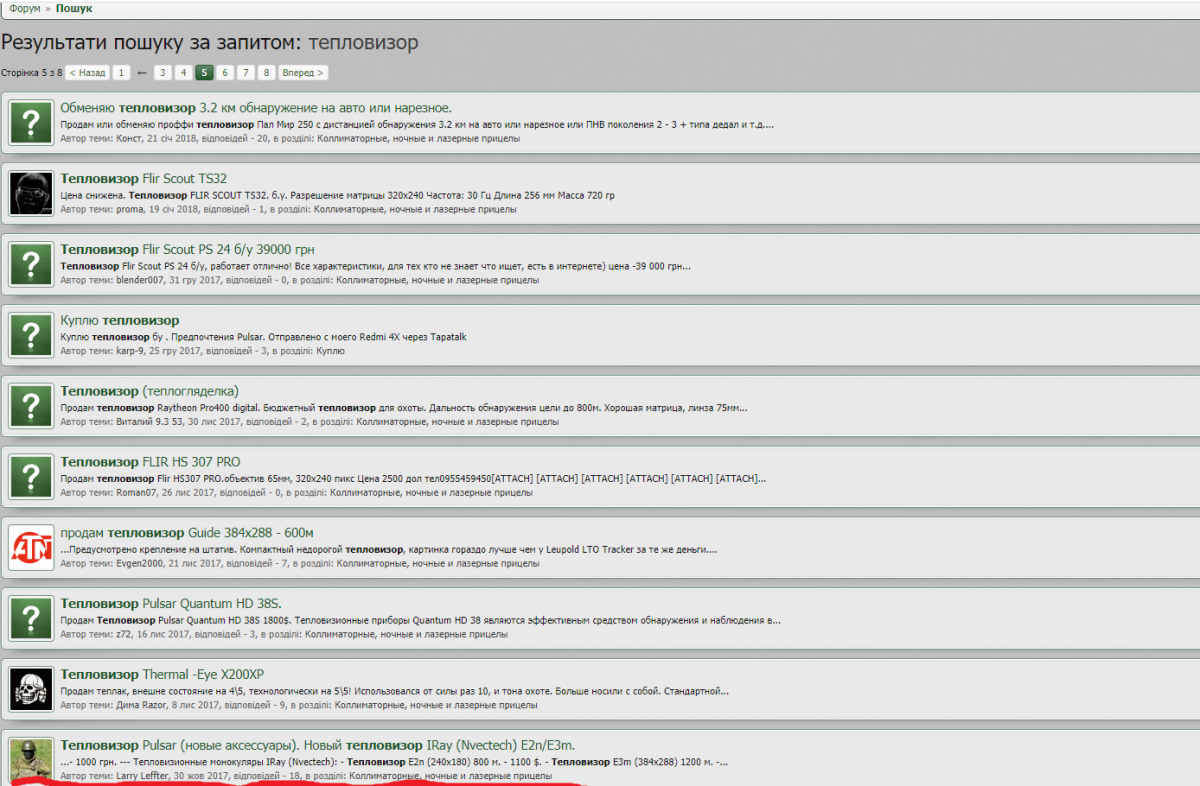1200x786 pixels.
Task: Open results page 6
Action: (225, 73)
